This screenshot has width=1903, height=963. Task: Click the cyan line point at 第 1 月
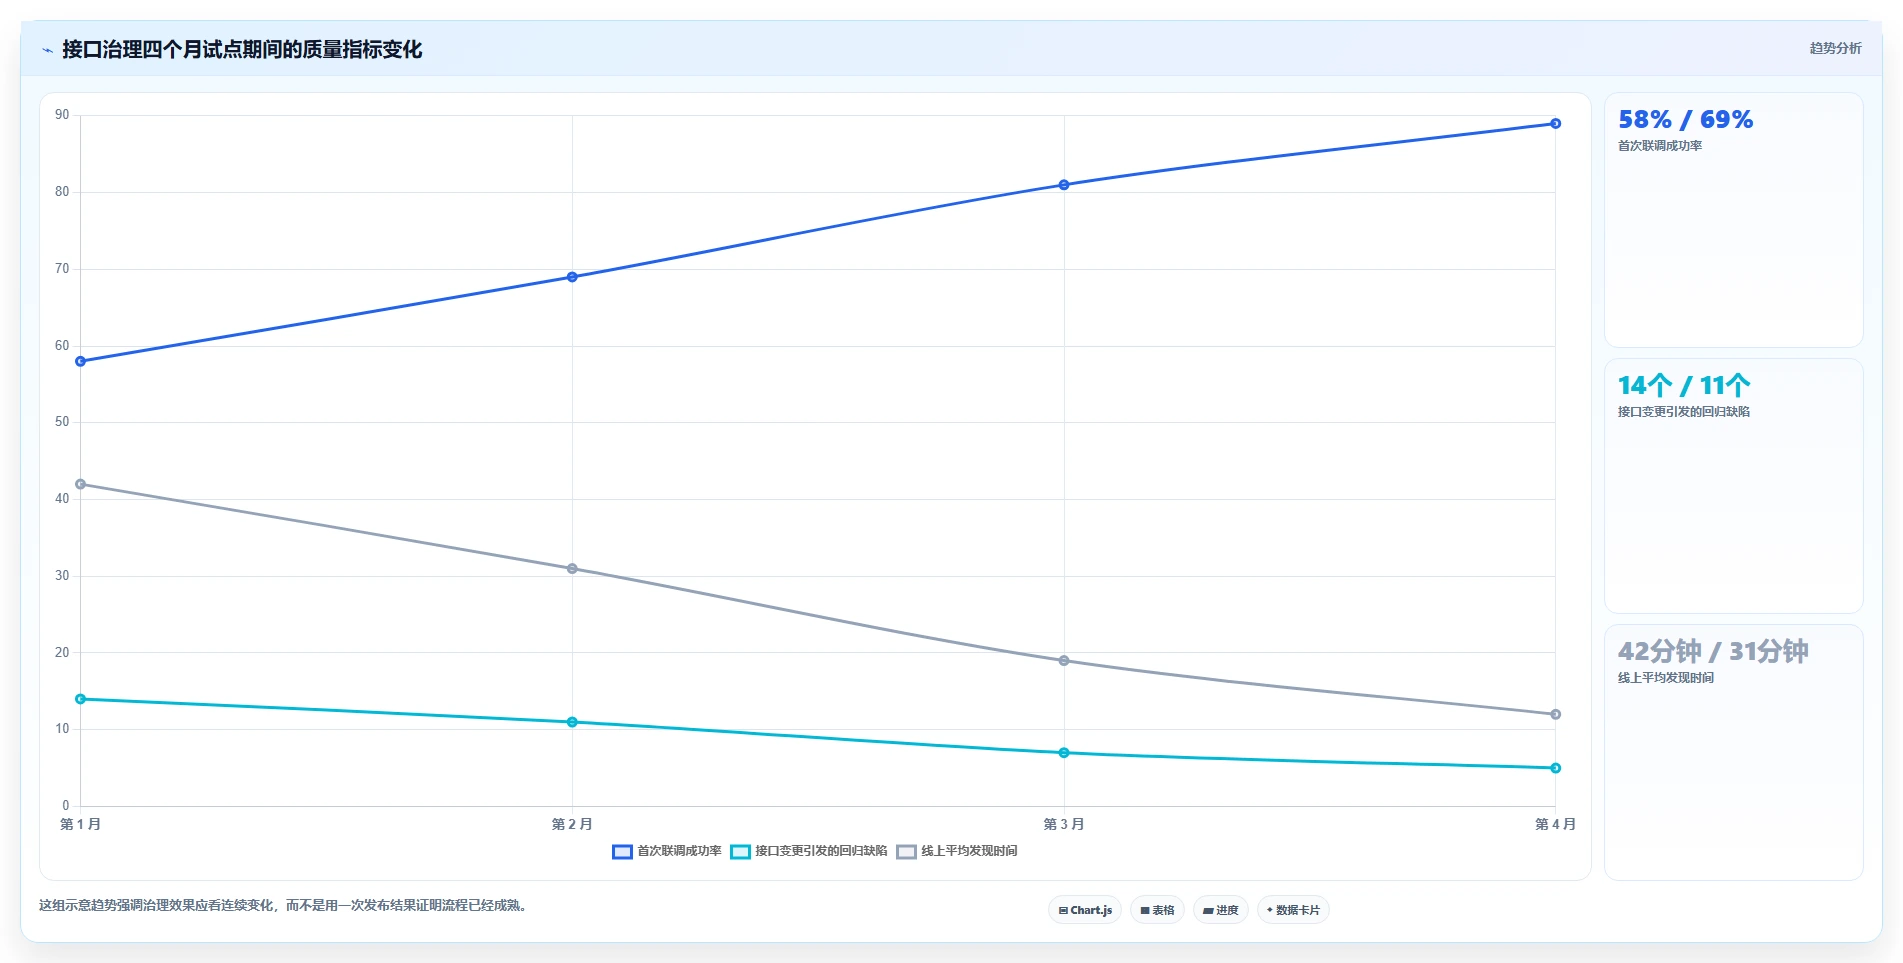81,699
